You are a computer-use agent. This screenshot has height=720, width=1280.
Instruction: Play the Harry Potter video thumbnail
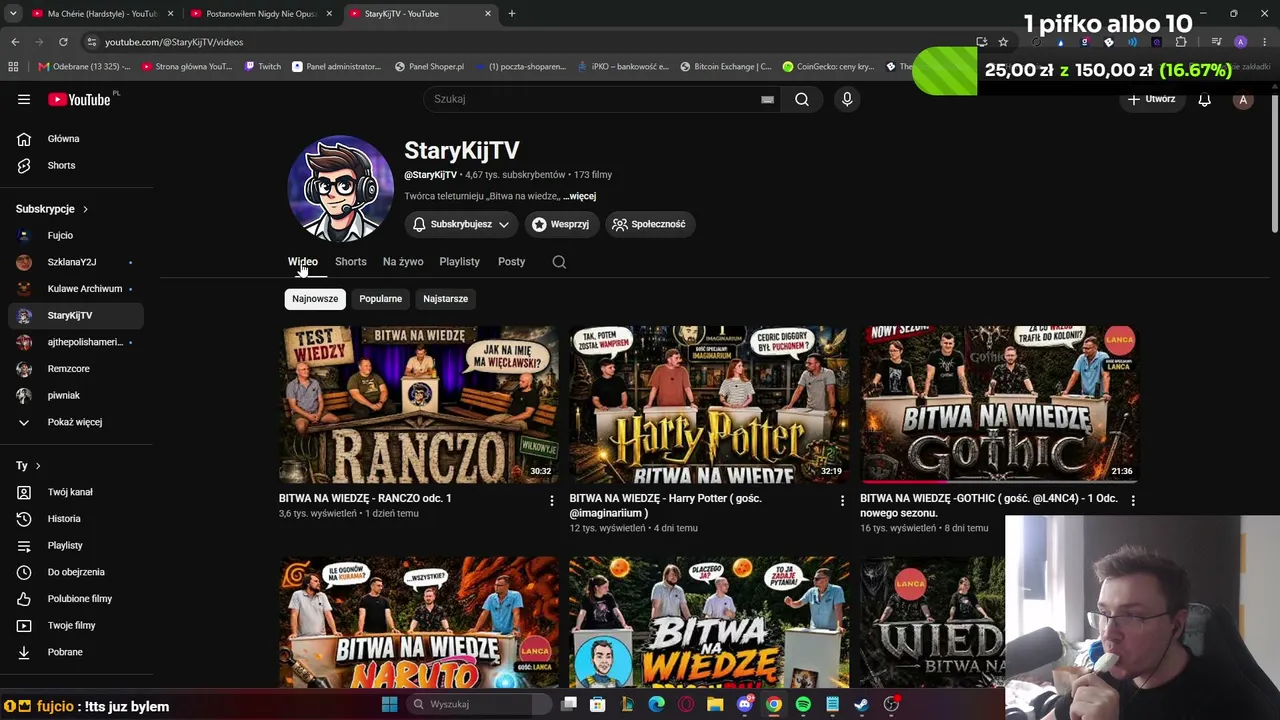709,404
